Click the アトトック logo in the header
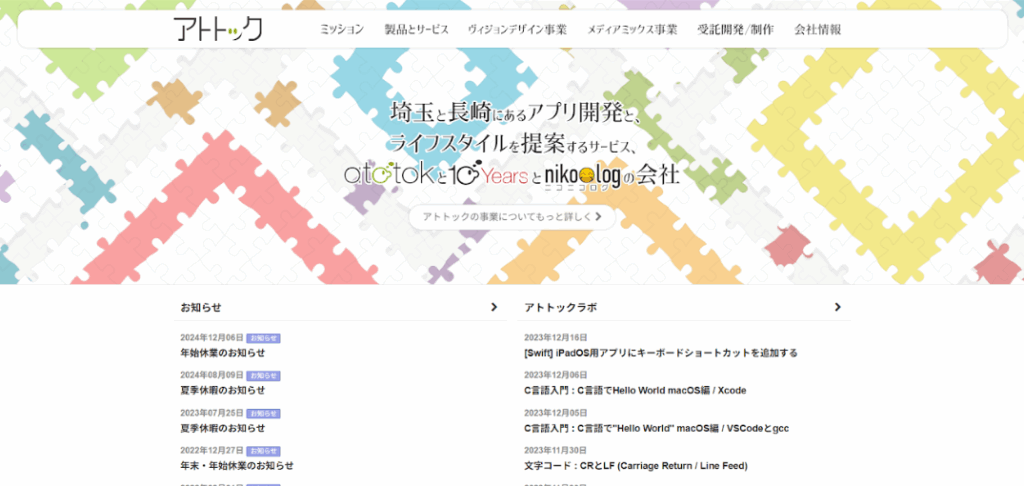 217,29
